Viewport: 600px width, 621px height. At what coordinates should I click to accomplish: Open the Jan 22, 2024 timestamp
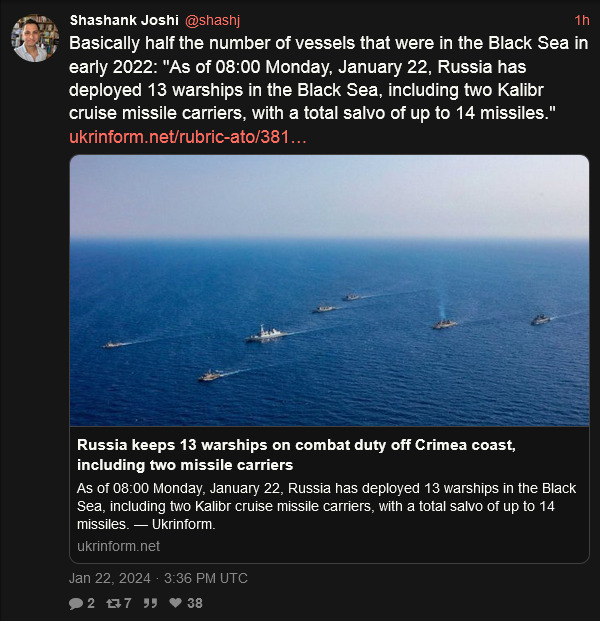tap(110, 578)
